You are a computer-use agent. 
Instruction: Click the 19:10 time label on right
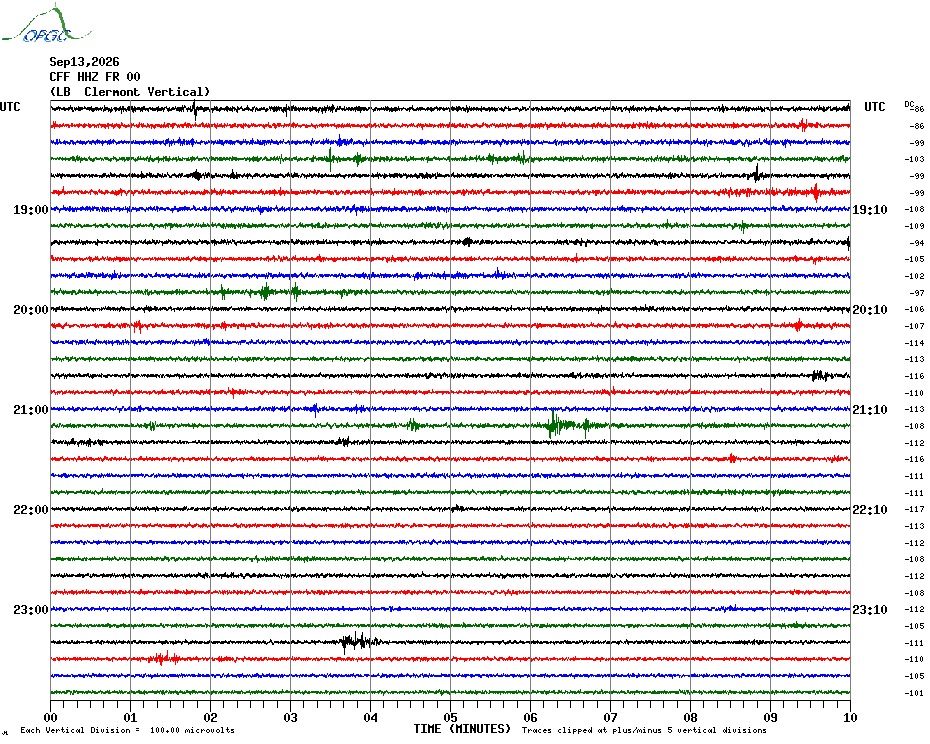click(x=870, y=209)
